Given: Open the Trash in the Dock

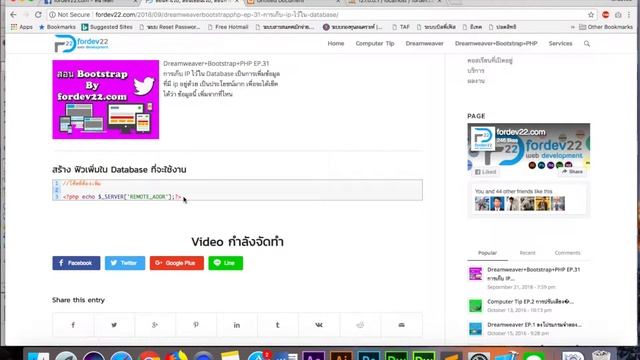Looking at the screenshot, I should 601,356.
